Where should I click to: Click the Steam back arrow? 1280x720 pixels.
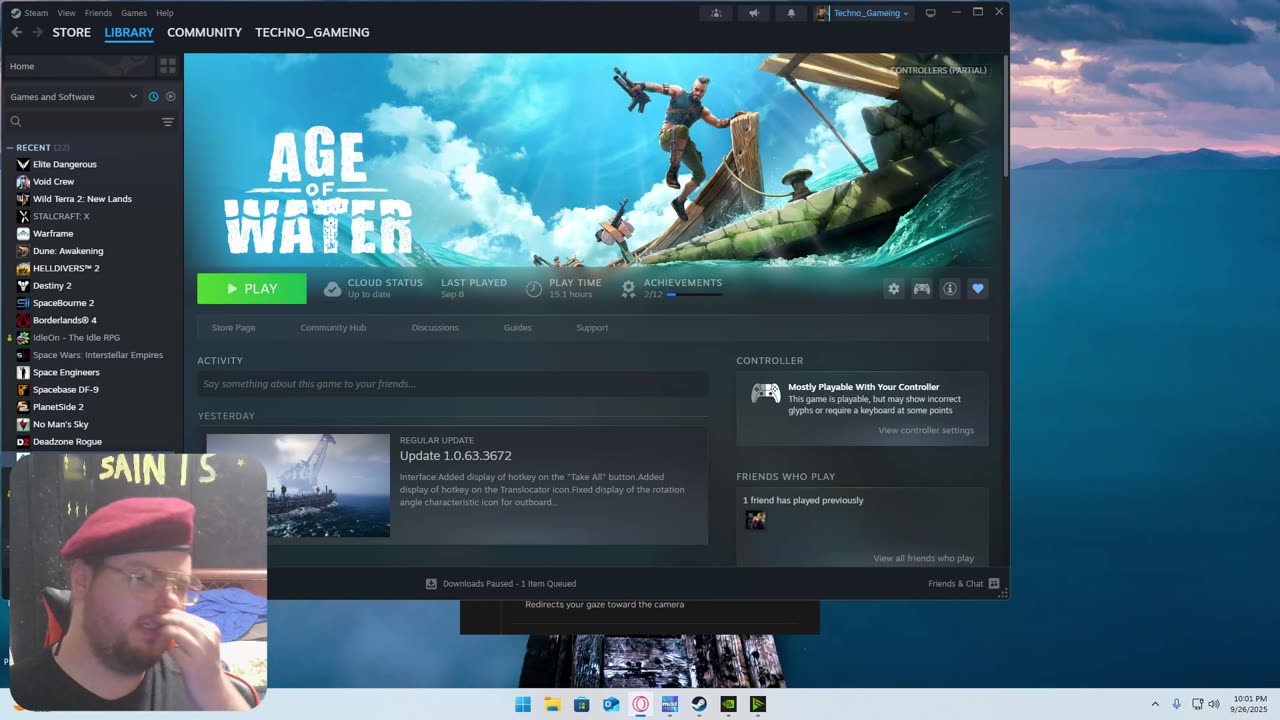[16, 32]
